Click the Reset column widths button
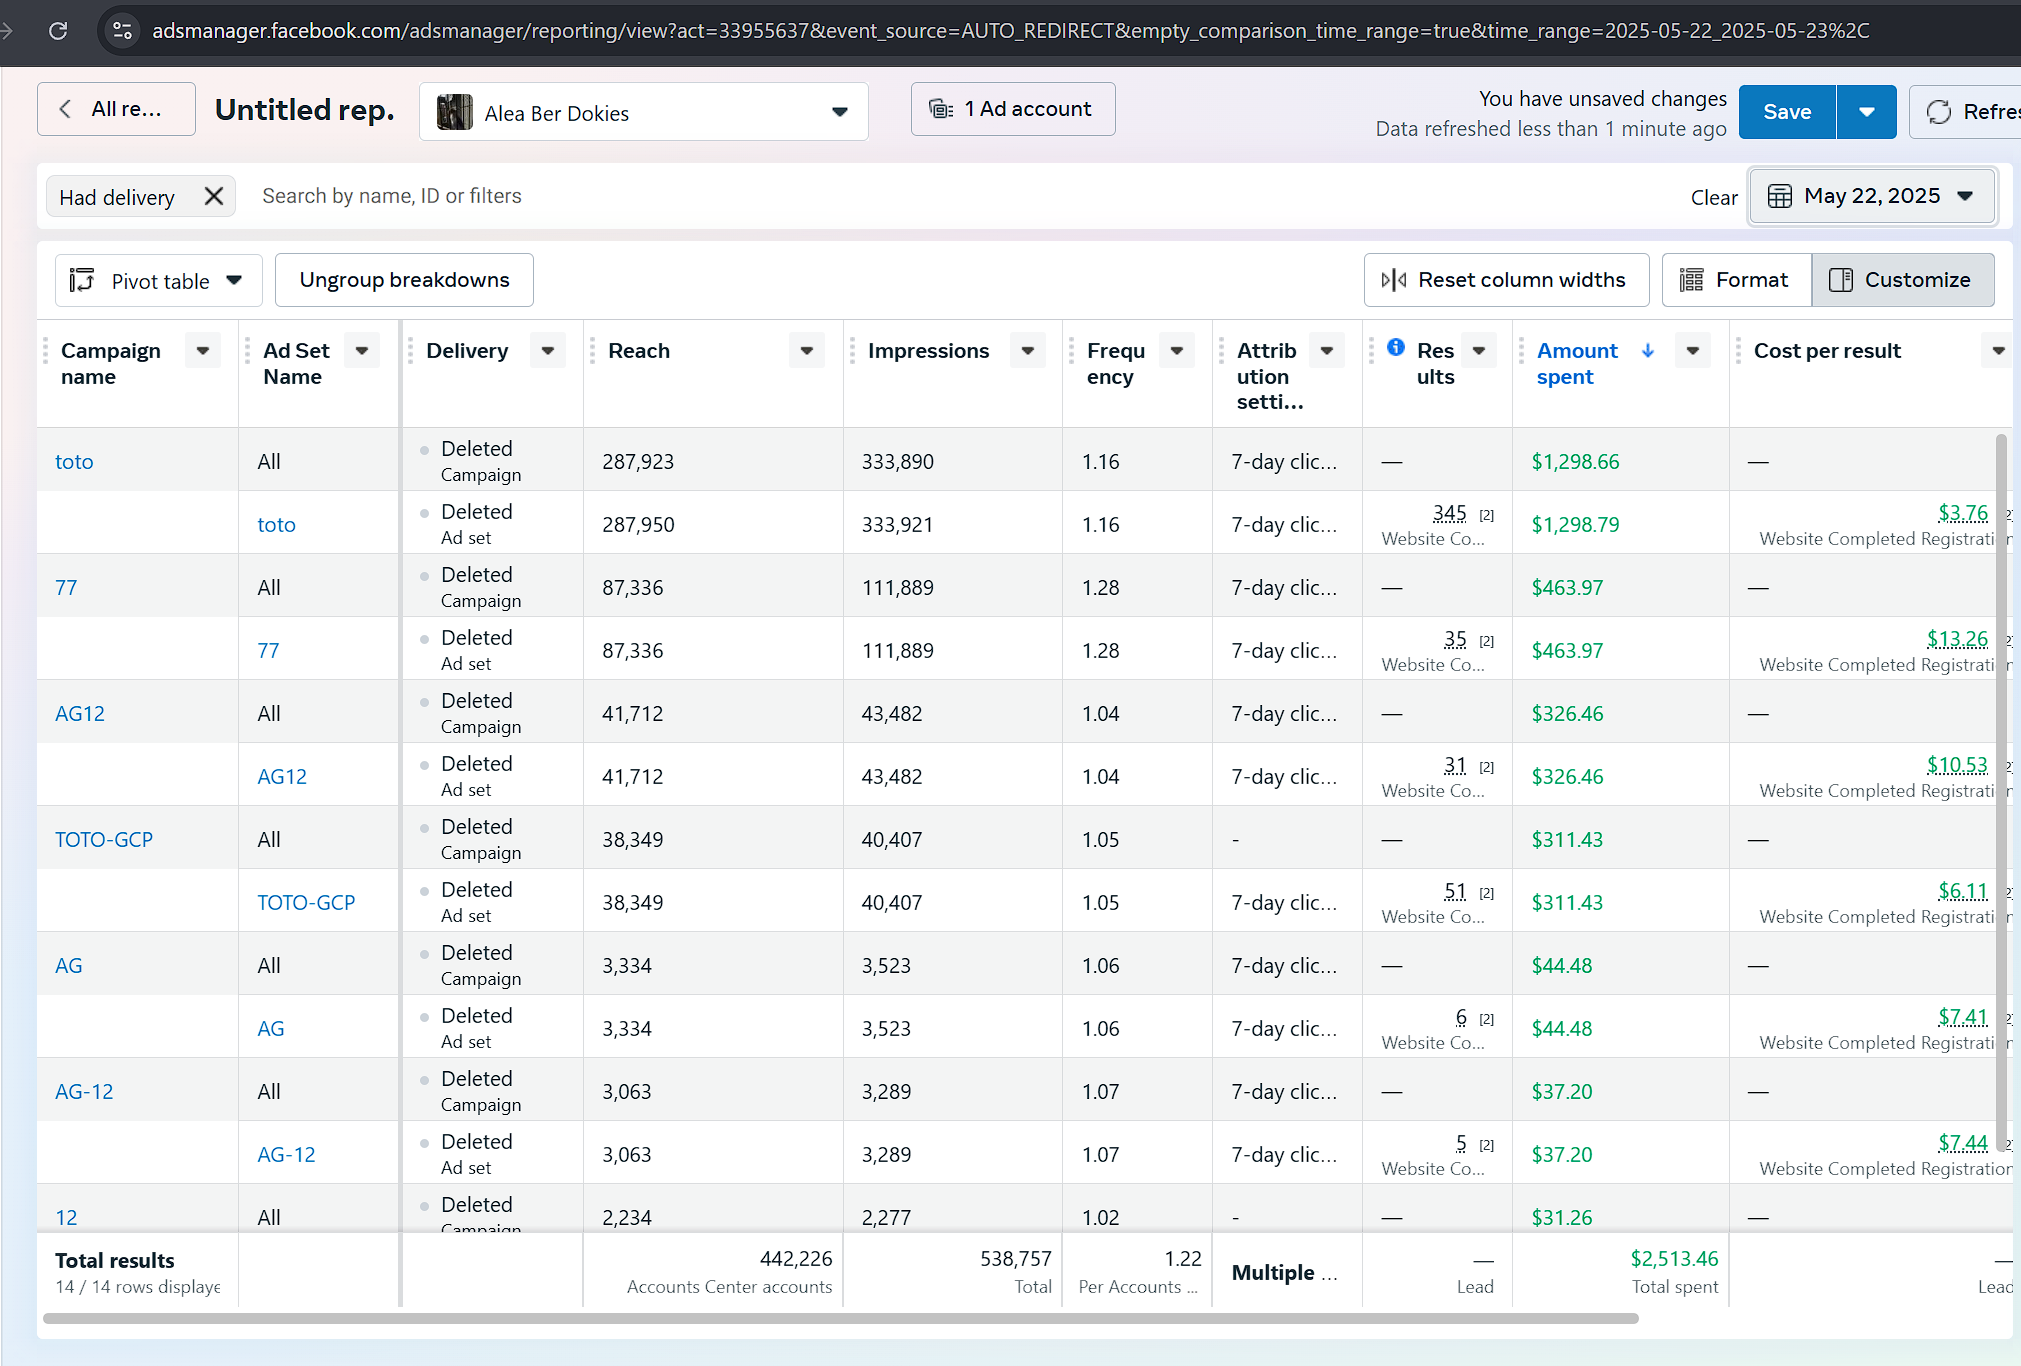This screenshot has width=2021, height=1366. point(1506,280)
